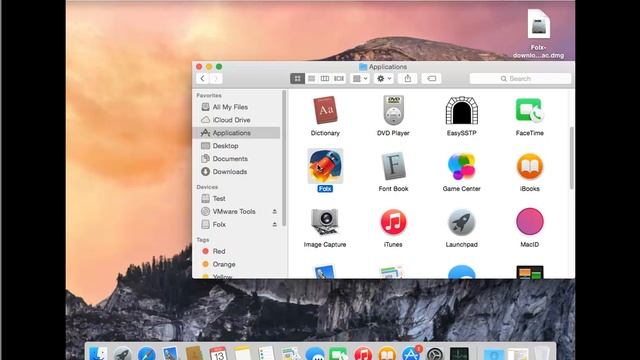Eject the VMware Tools volume

[x=275, y=211]
